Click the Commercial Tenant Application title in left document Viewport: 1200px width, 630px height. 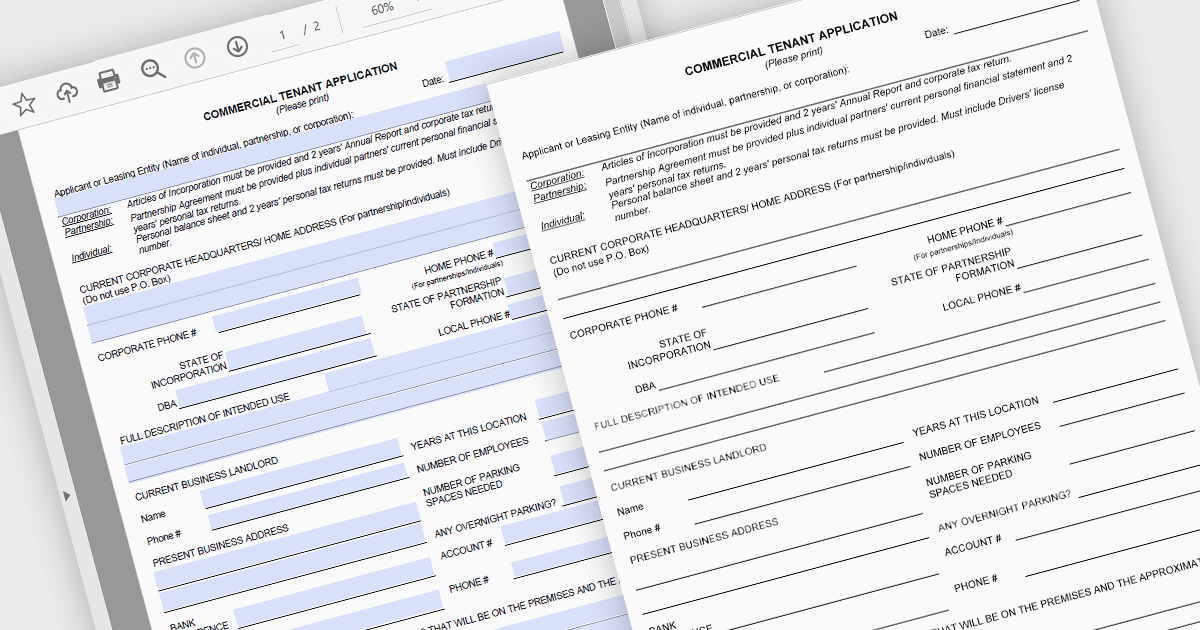pyautogui.click(x=300, y=91)
